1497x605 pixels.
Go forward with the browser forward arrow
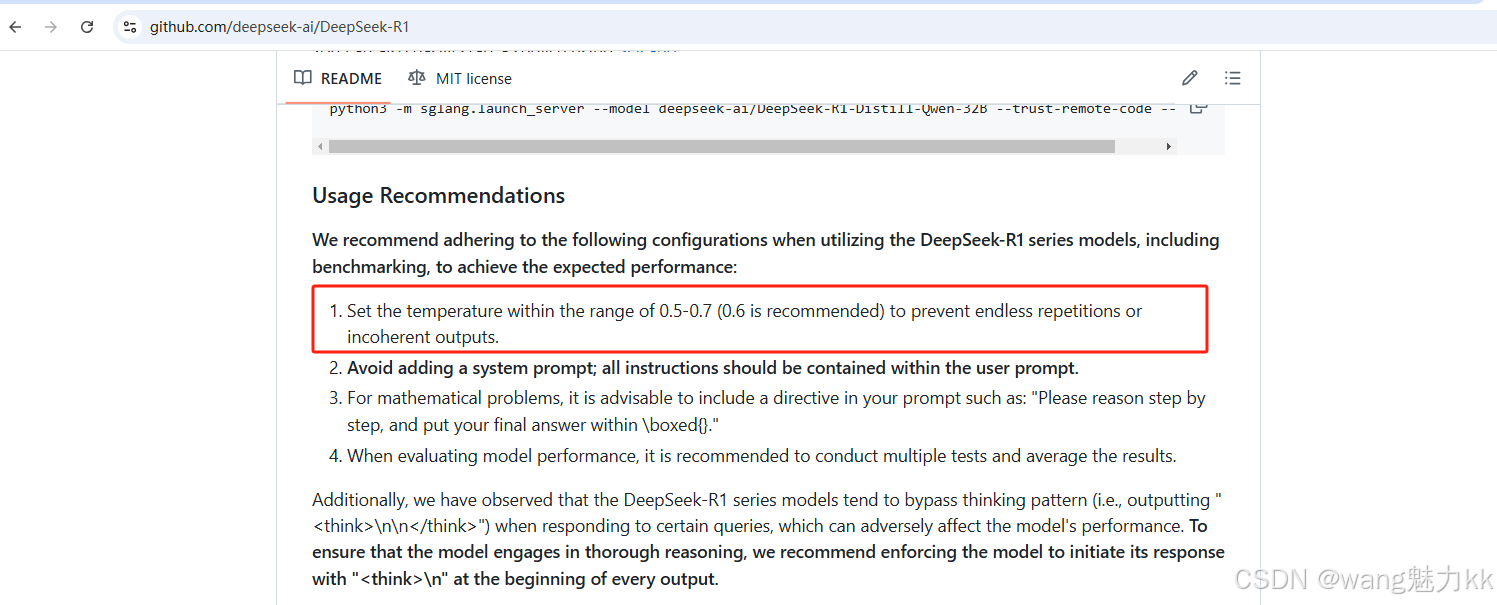pyautogui.click(x=51, y=27)
